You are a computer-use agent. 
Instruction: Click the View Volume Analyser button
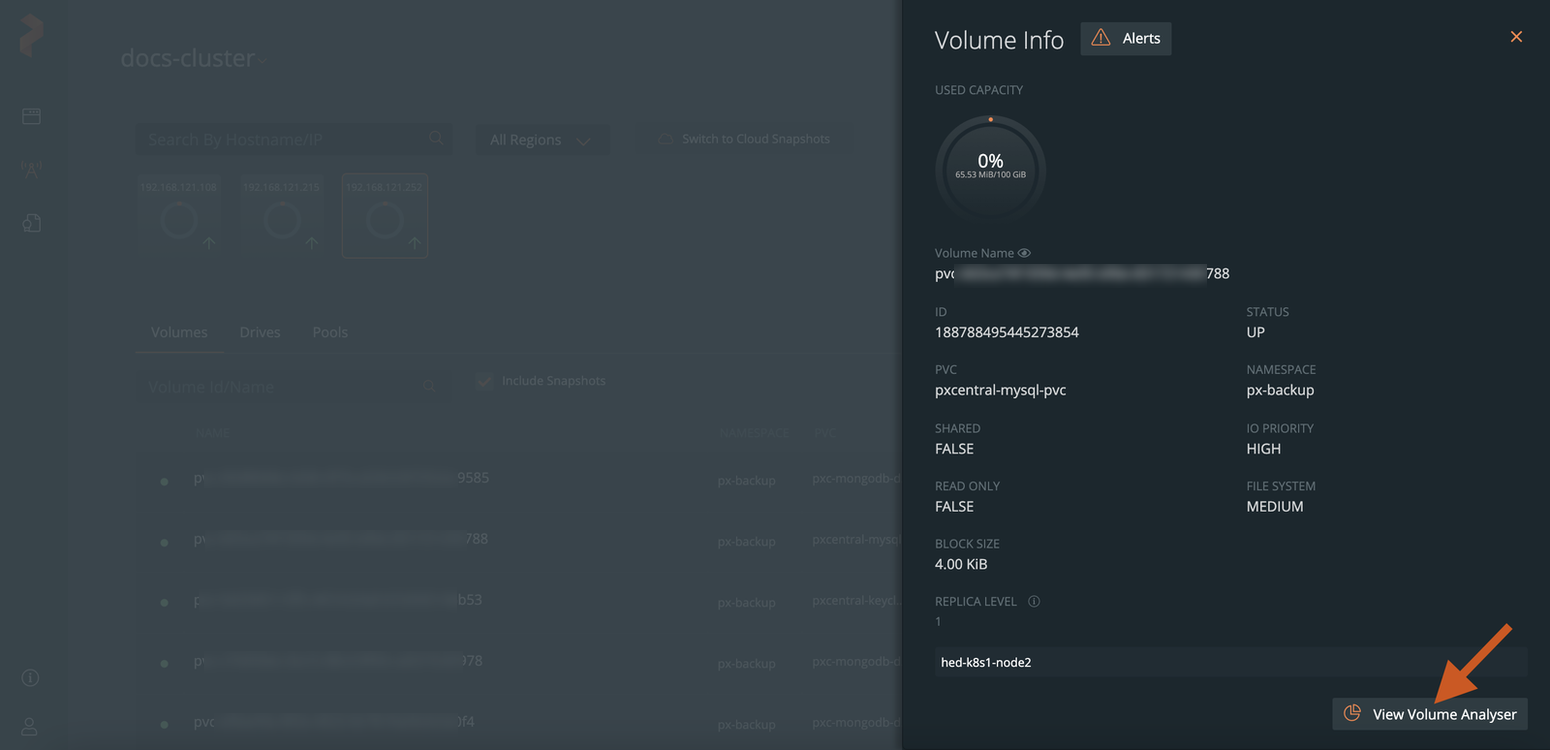1429,713
